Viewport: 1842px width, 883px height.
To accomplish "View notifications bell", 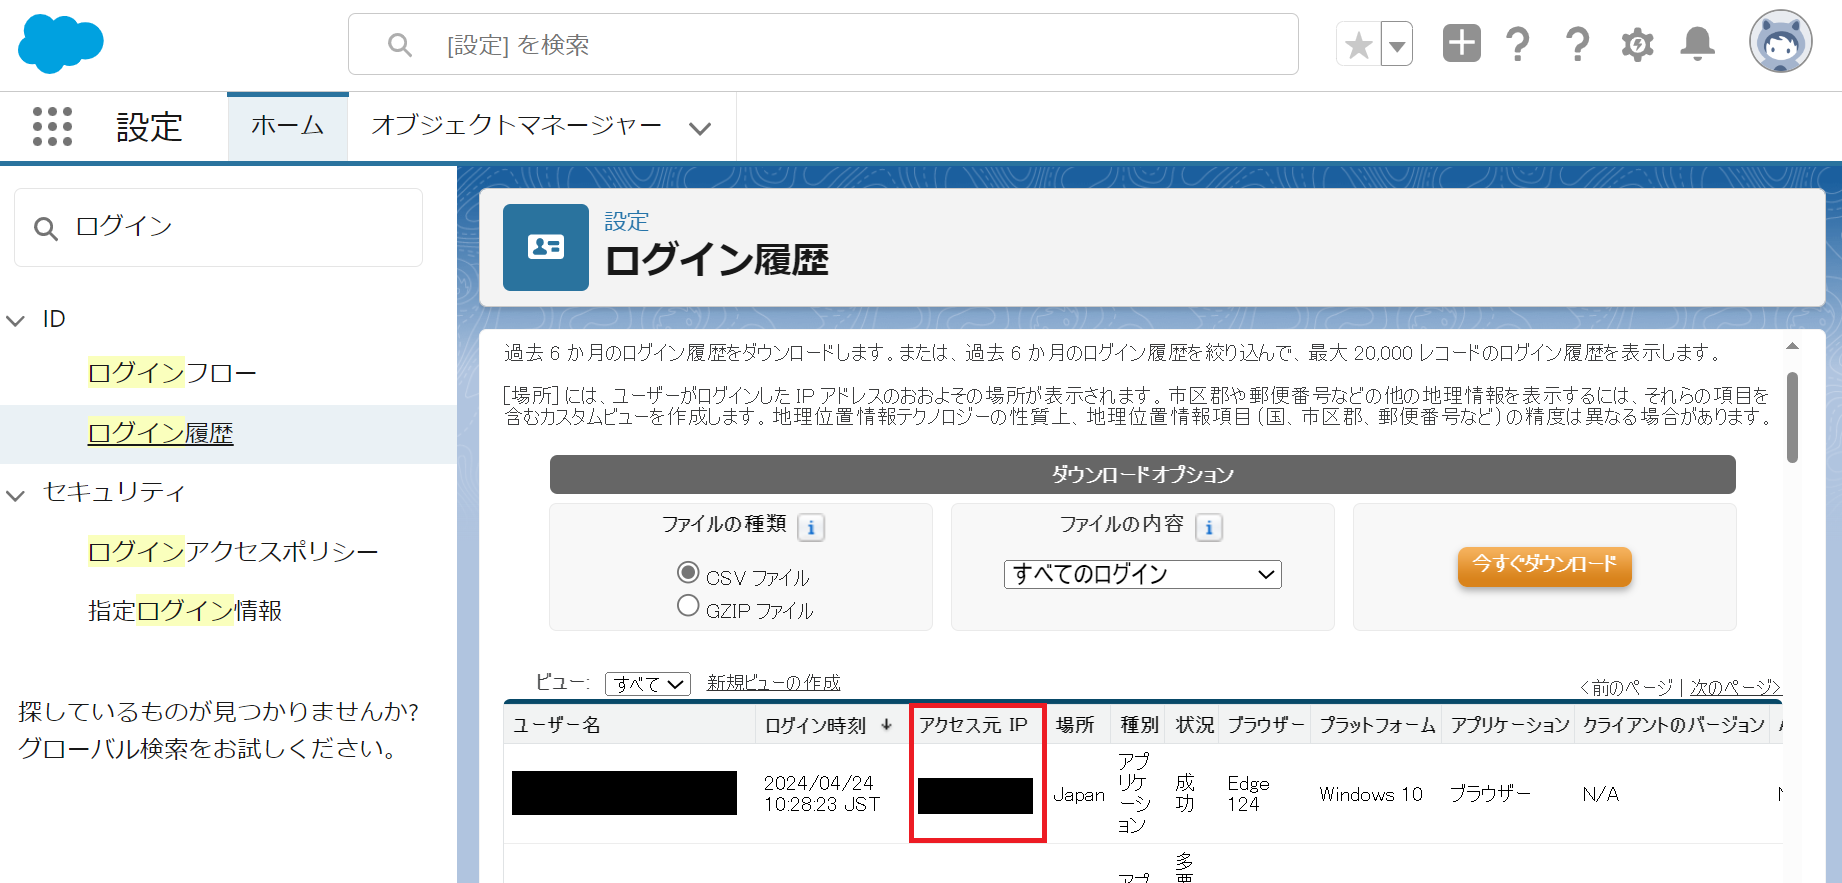I will [1697, 44].
